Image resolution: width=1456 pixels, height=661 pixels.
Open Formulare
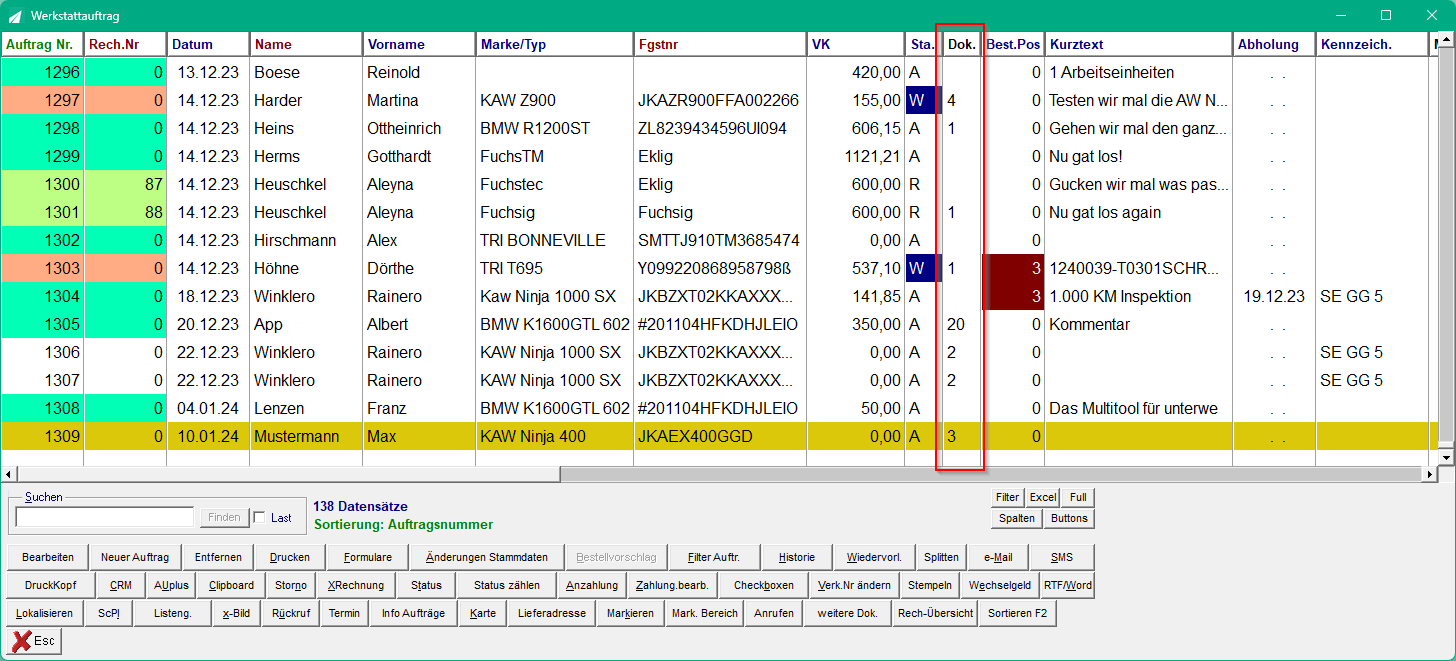coord(368,557)
